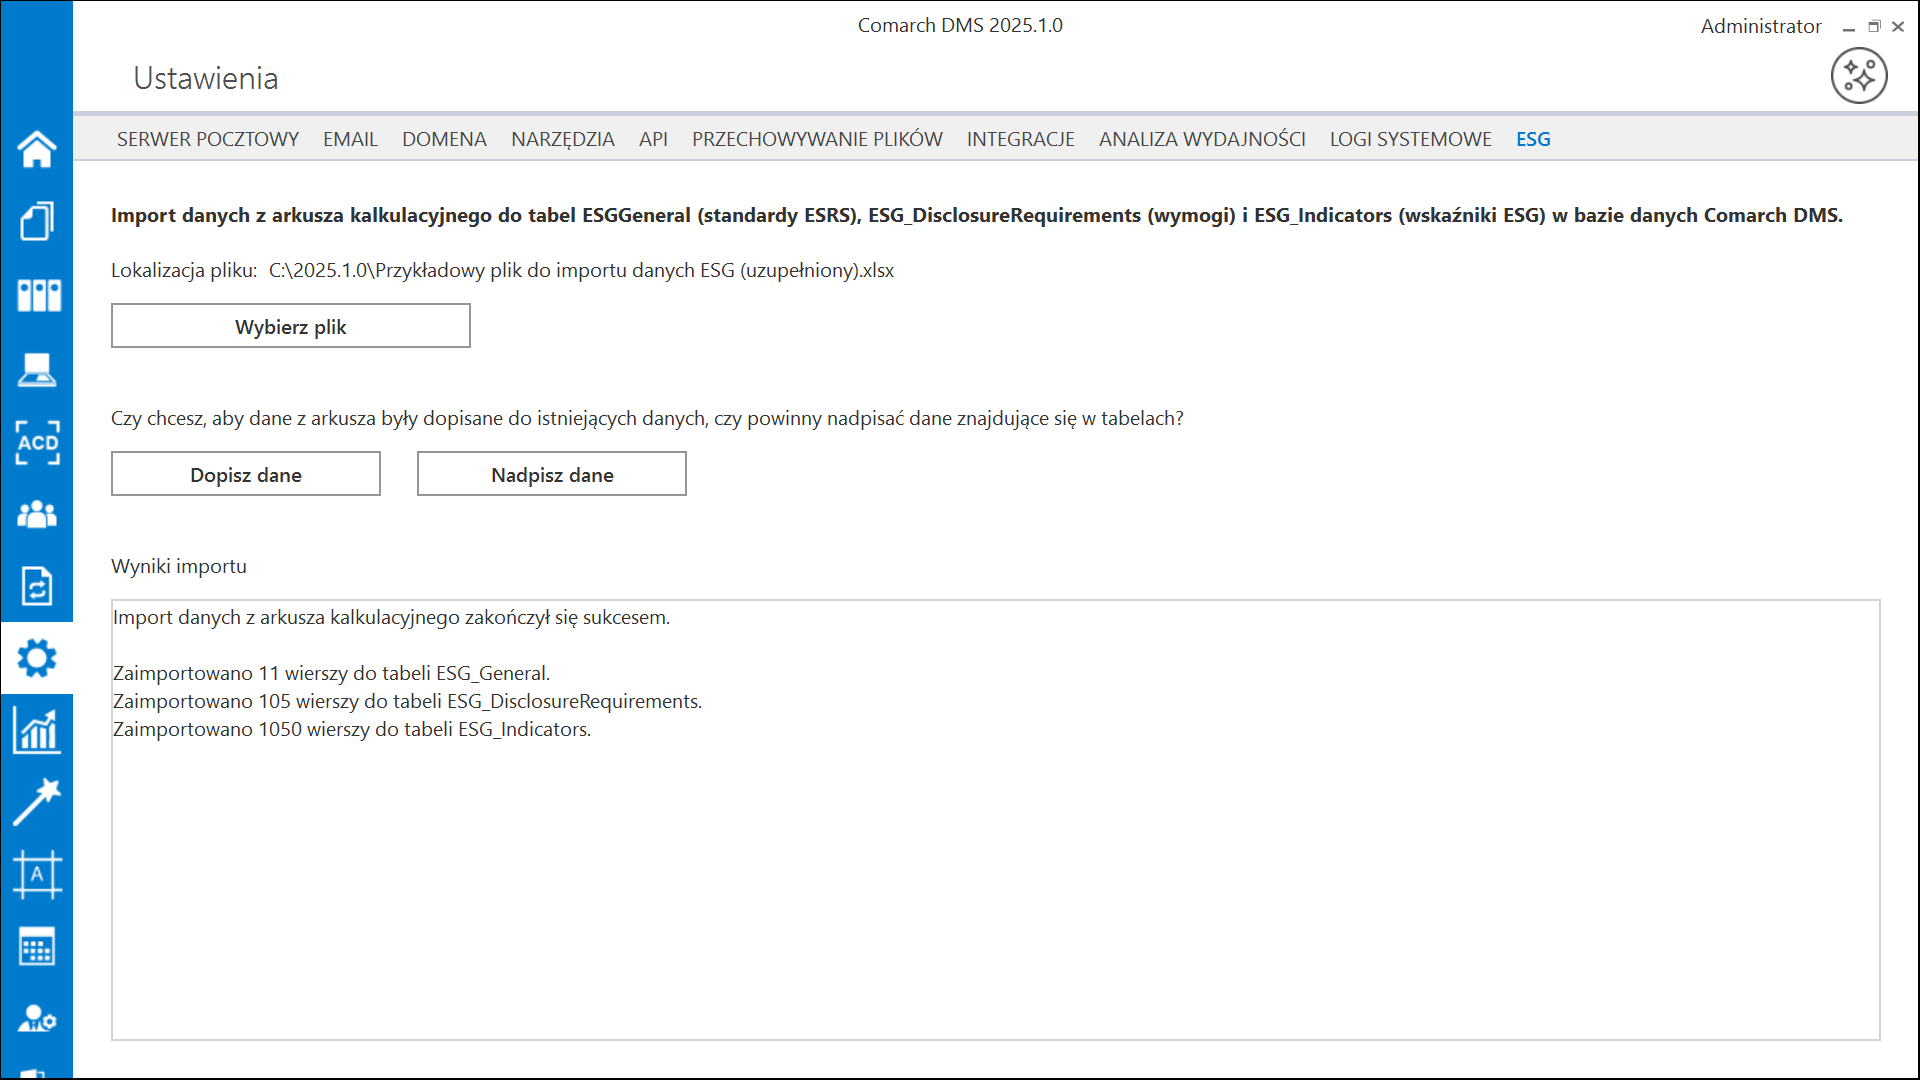The width and height of the screenshot is (1920, 1080).
Task: Go to the API tab
Action: [x=653, y=139]
